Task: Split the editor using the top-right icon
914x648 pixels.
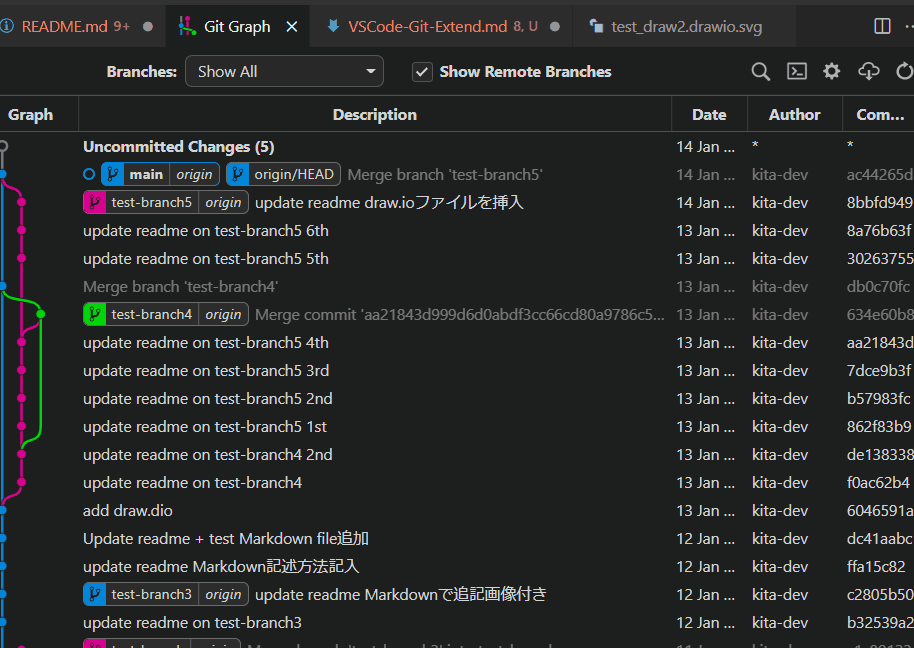Action: point(883,26)
